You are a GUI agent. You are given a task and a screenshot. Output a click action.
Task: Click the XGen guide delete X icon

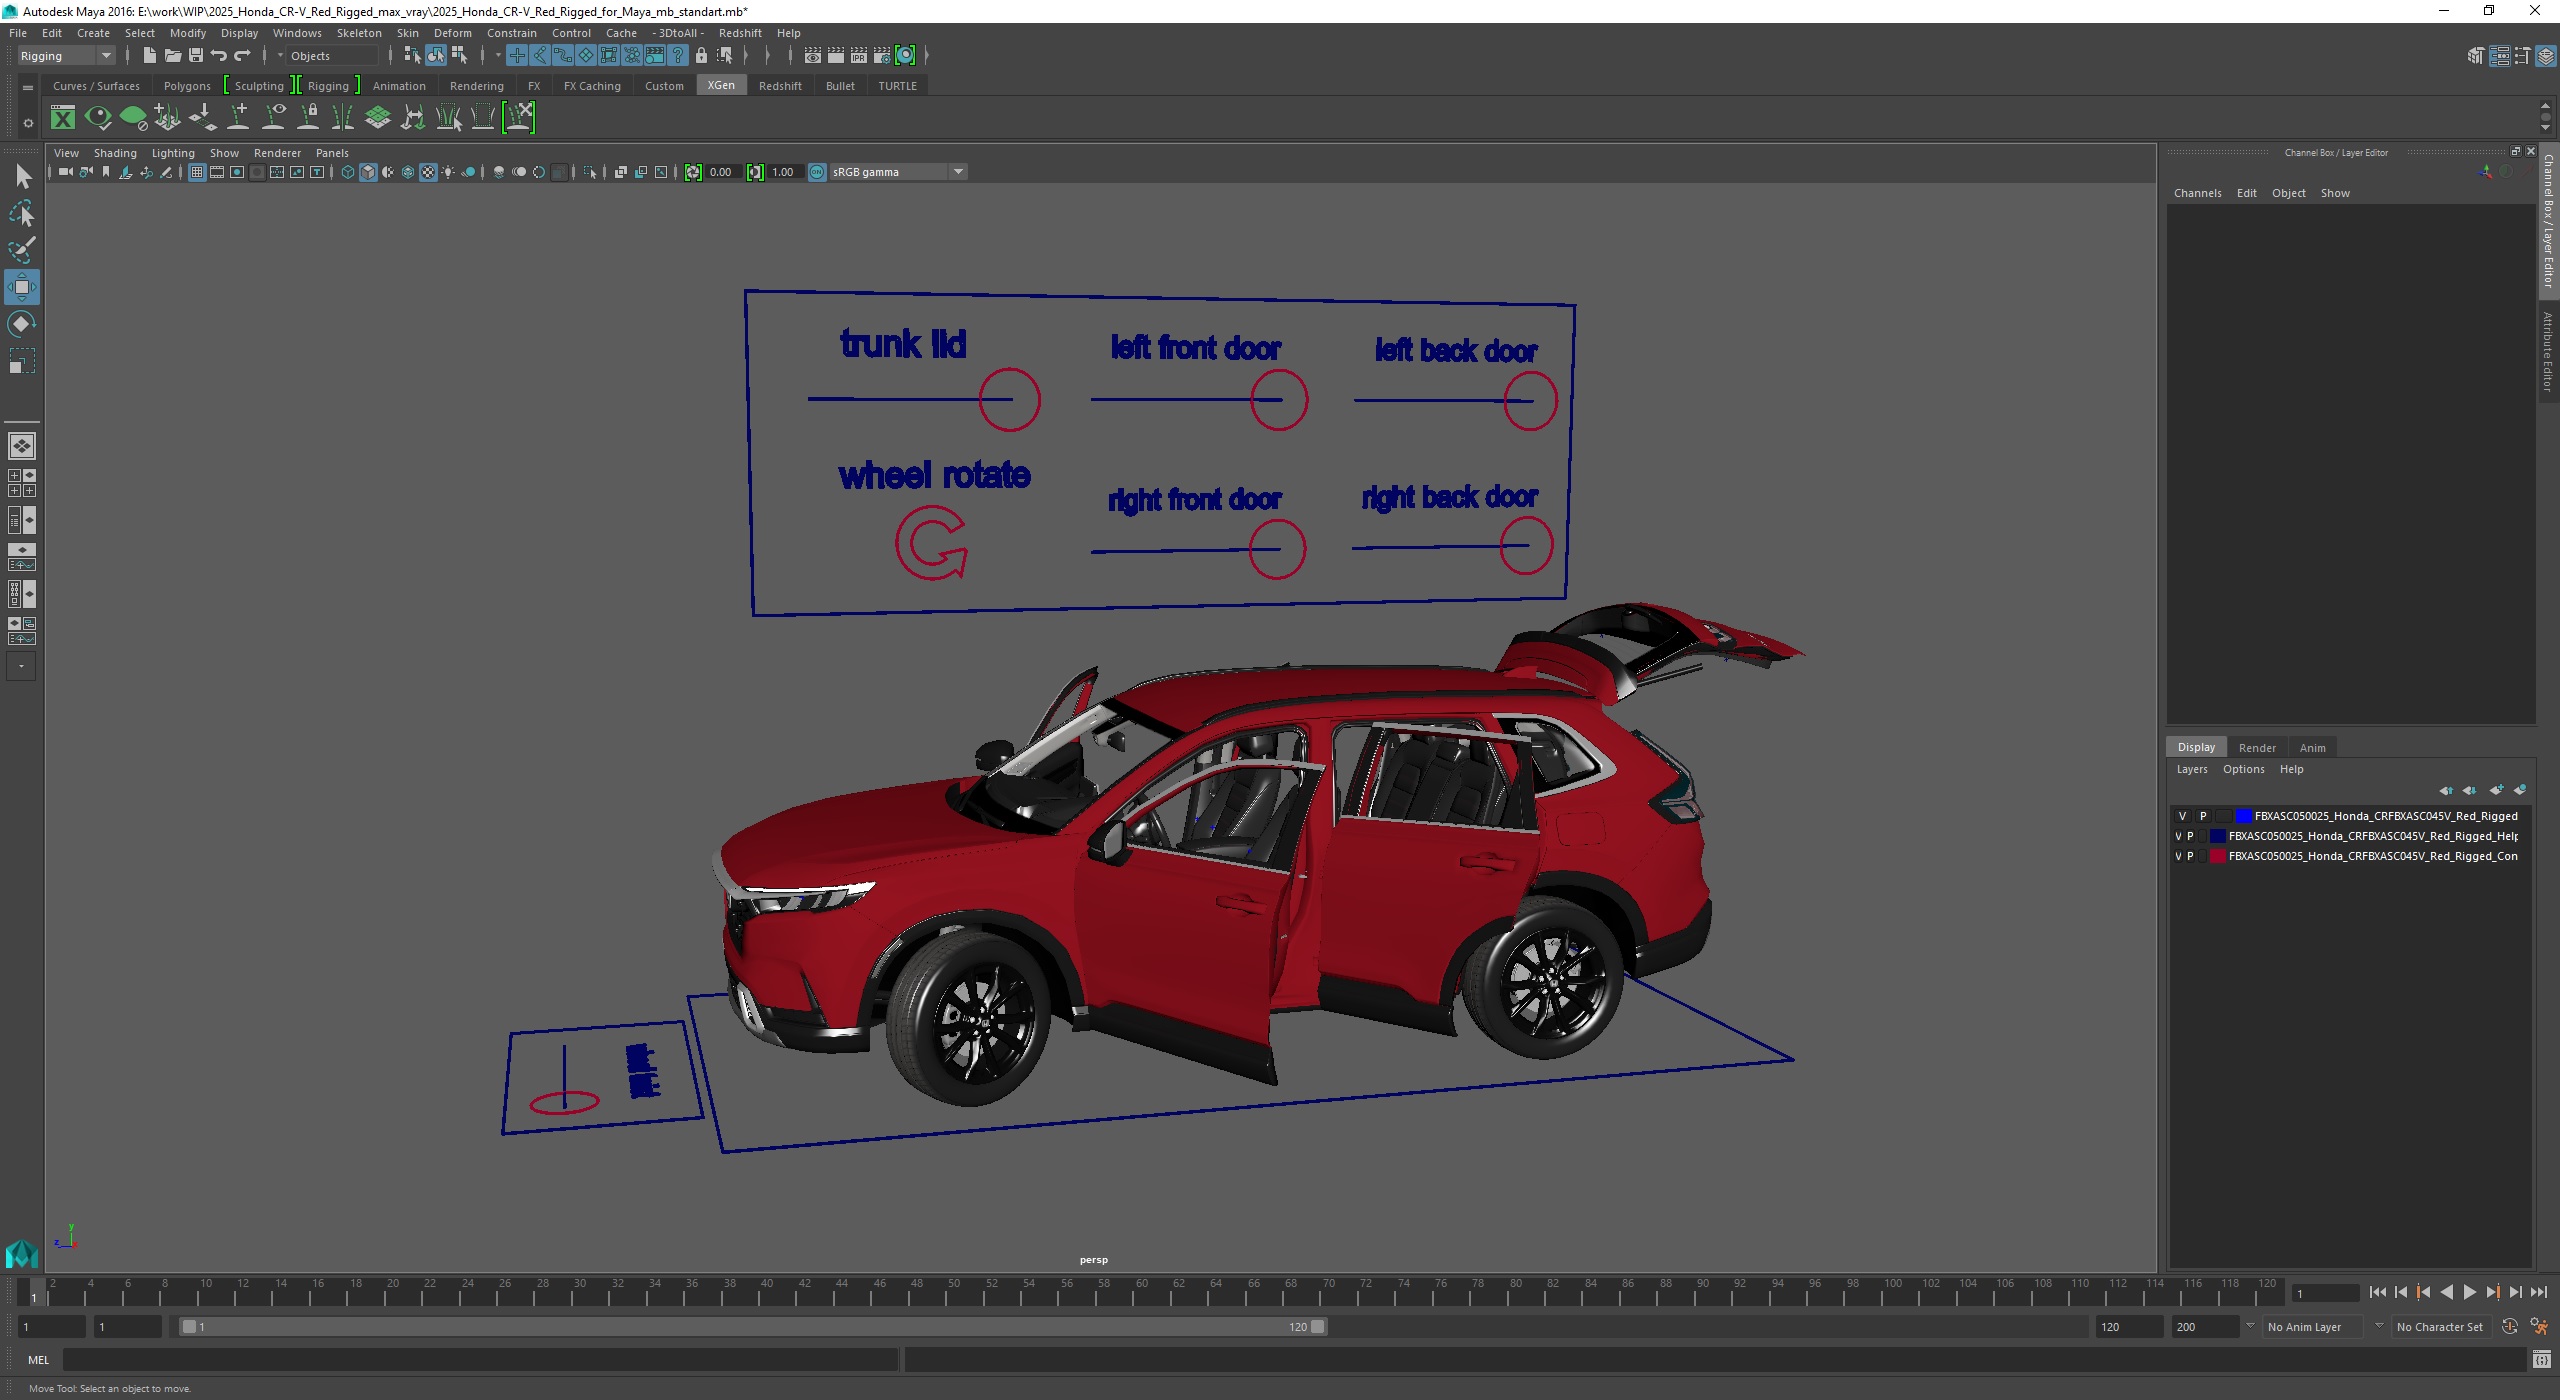coord(519,118)
